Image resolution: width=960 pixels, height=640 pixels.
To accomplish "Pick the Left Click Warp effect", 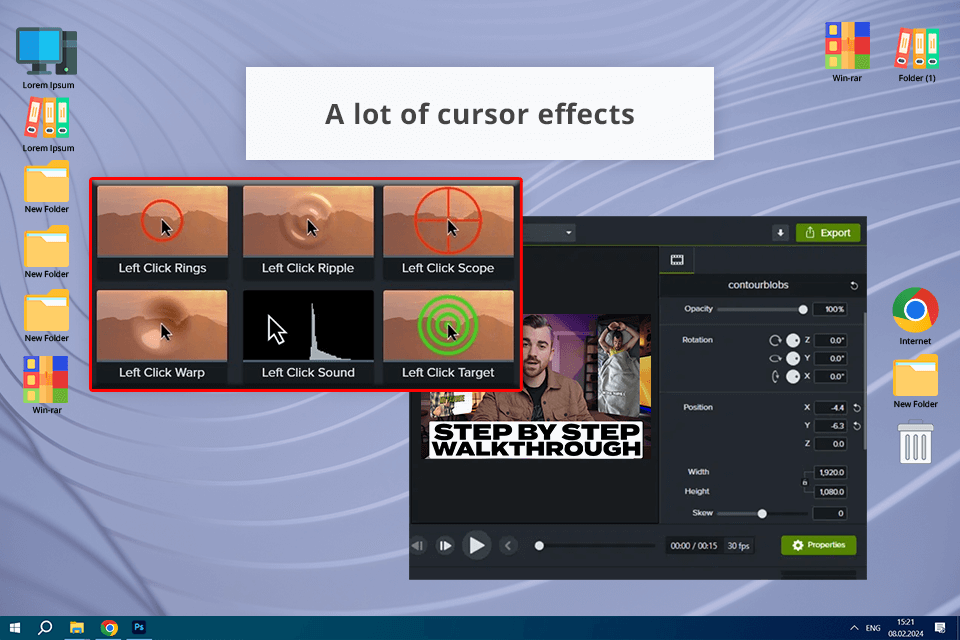I will click(162, 336).
